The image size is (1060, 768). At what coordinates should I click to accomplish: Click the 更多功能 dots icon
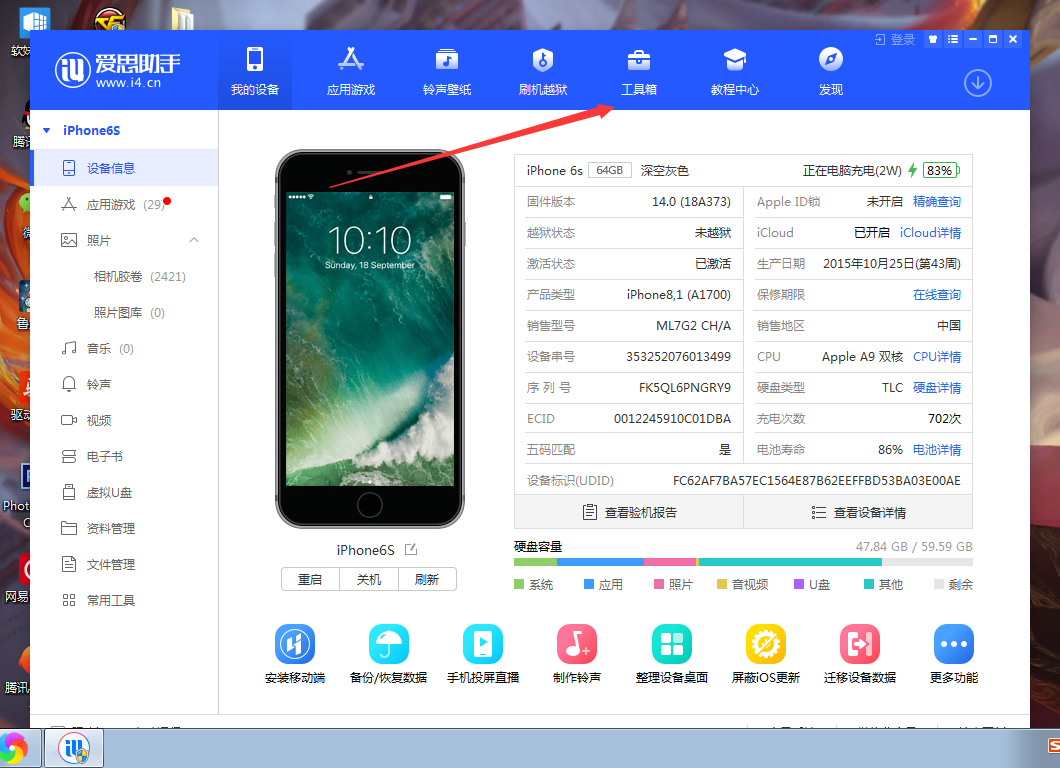(x=953, y=644)
